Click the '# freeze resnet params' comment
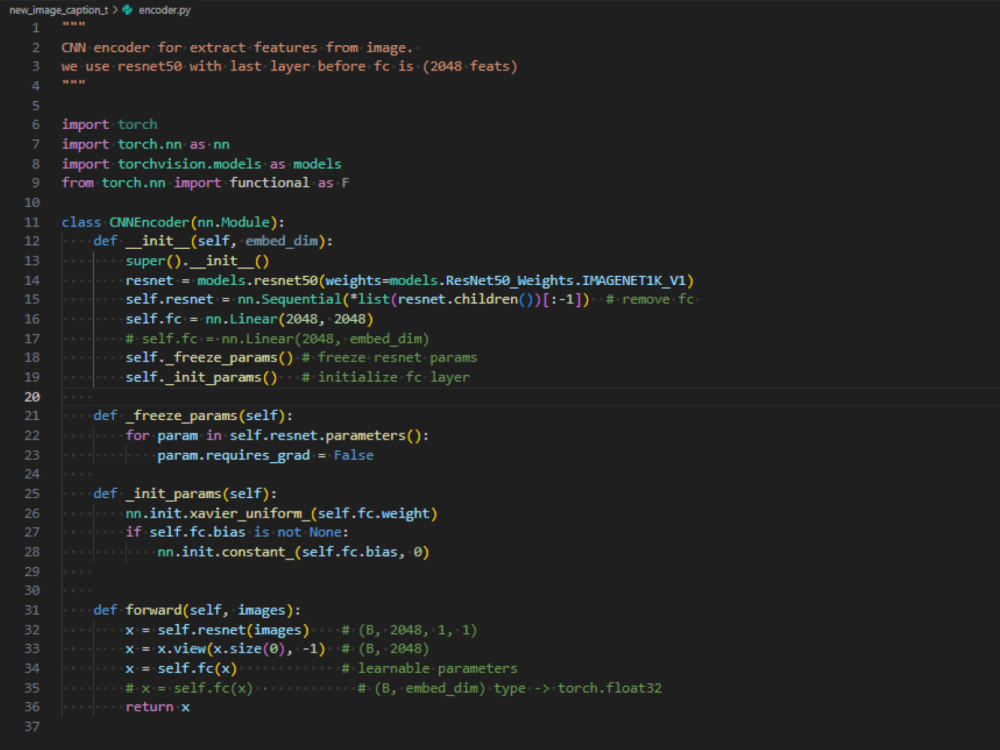Screen dimensions: 1000x750 389,358
